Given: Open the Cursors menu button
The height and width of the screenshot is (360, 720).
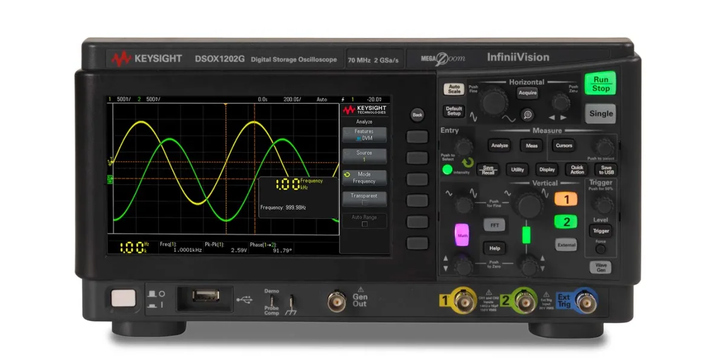Looking at the screenshot, I should (x=563, y=146).
